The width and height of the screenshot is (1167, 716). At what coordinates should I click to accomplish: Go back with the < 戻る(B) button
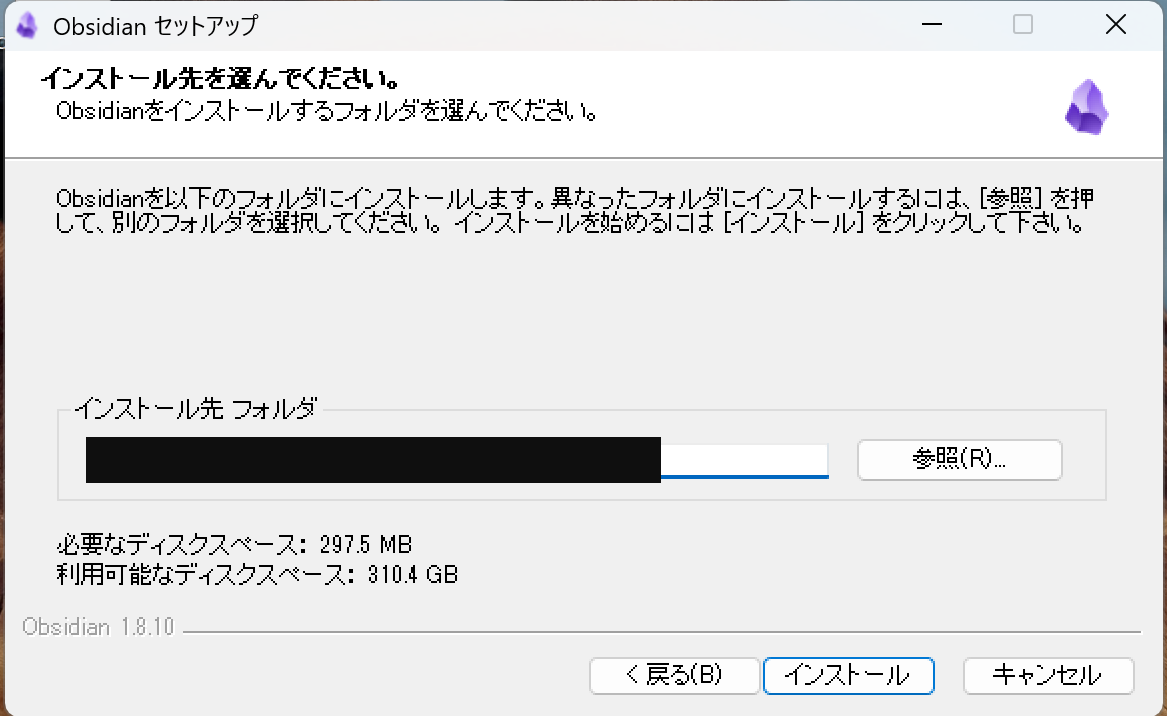[674, 675]
